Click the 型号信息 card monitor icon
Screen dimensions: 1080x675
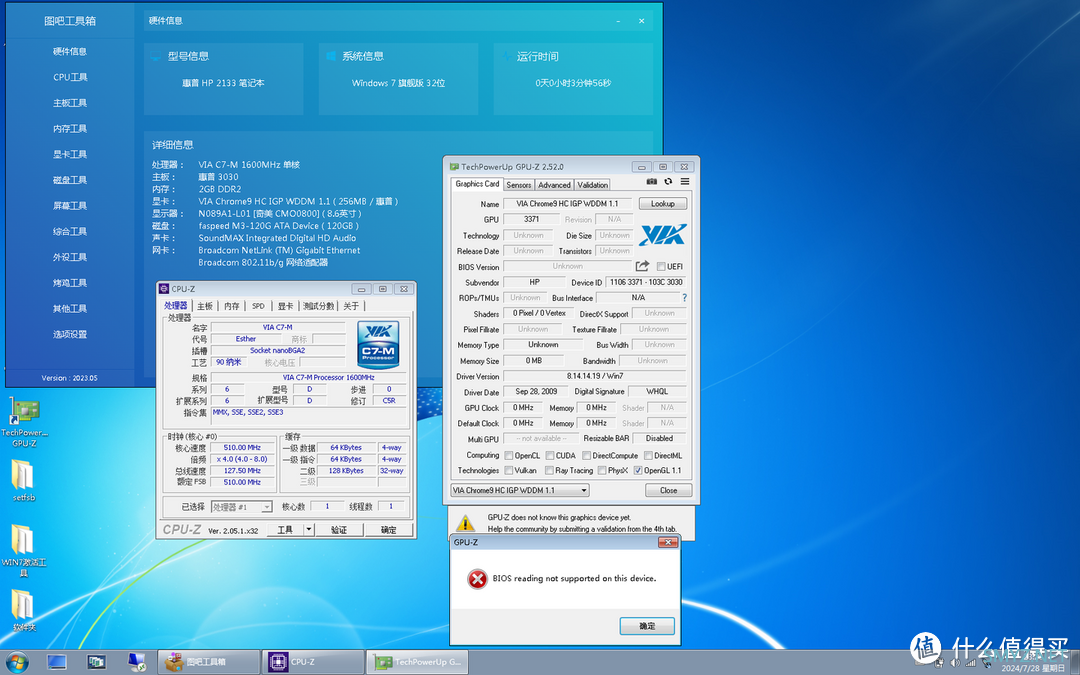[156, 56]
